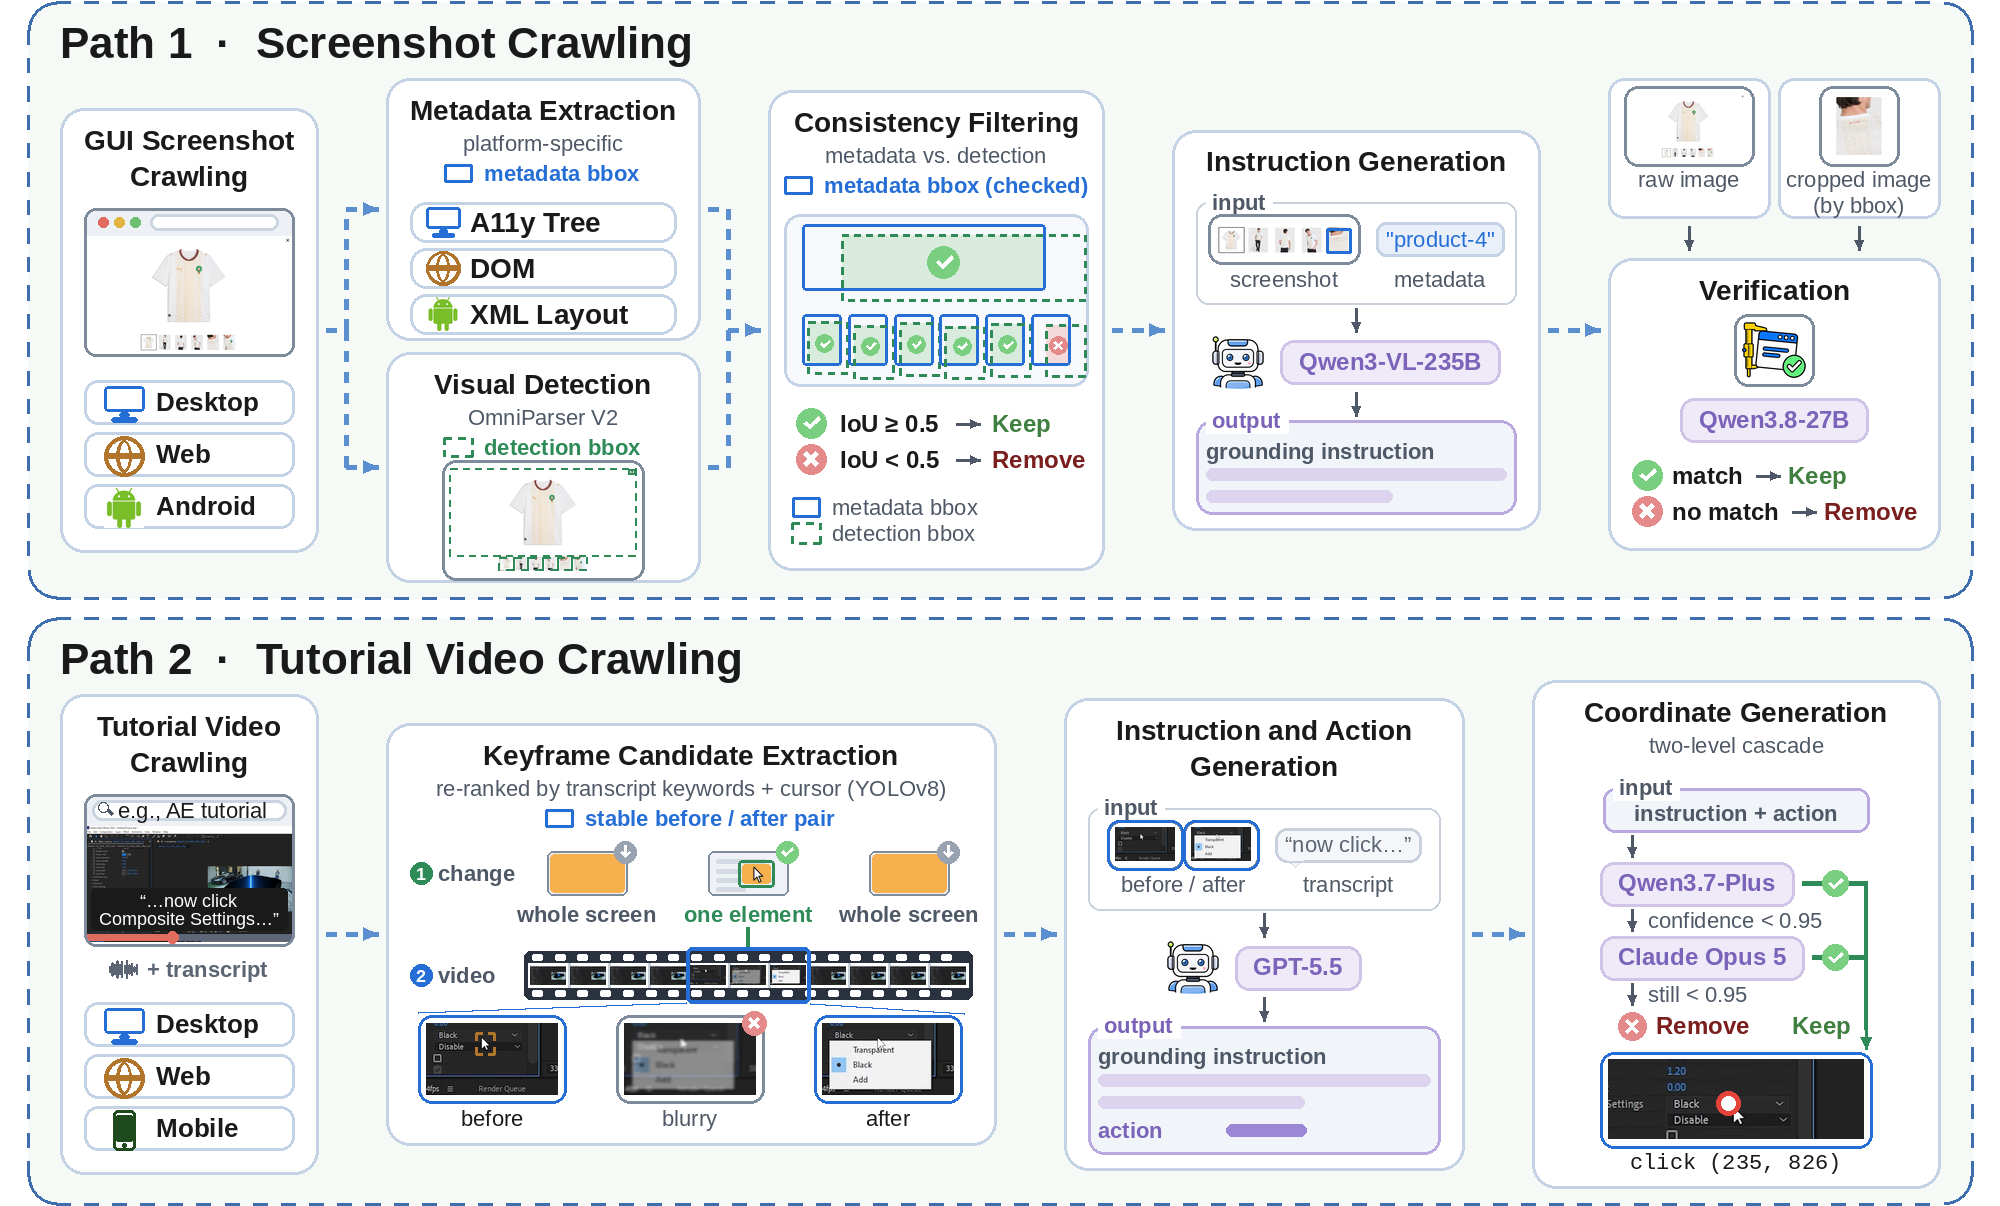Click the Android robot icon beside XML Layout

coord(443,314)
